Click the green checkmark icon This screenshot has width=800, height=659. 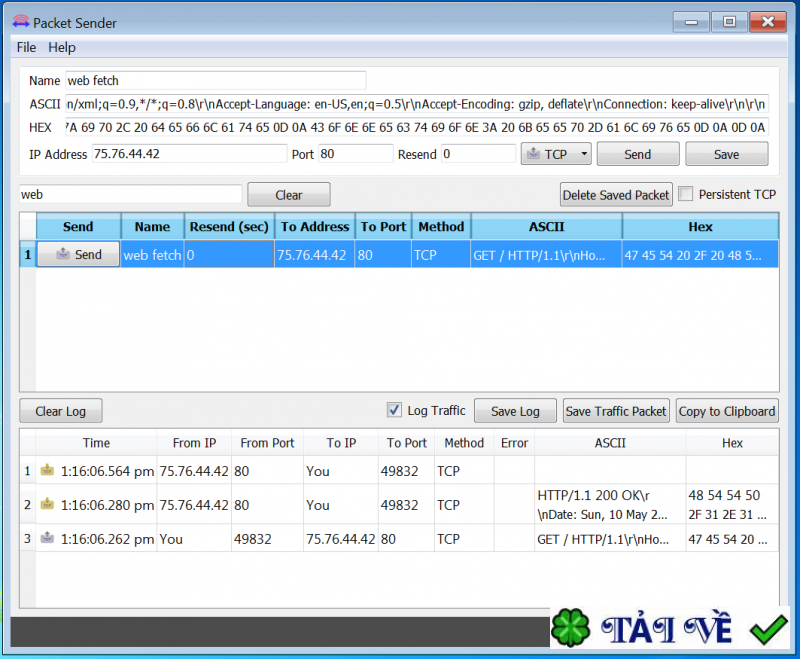point(768,629)
